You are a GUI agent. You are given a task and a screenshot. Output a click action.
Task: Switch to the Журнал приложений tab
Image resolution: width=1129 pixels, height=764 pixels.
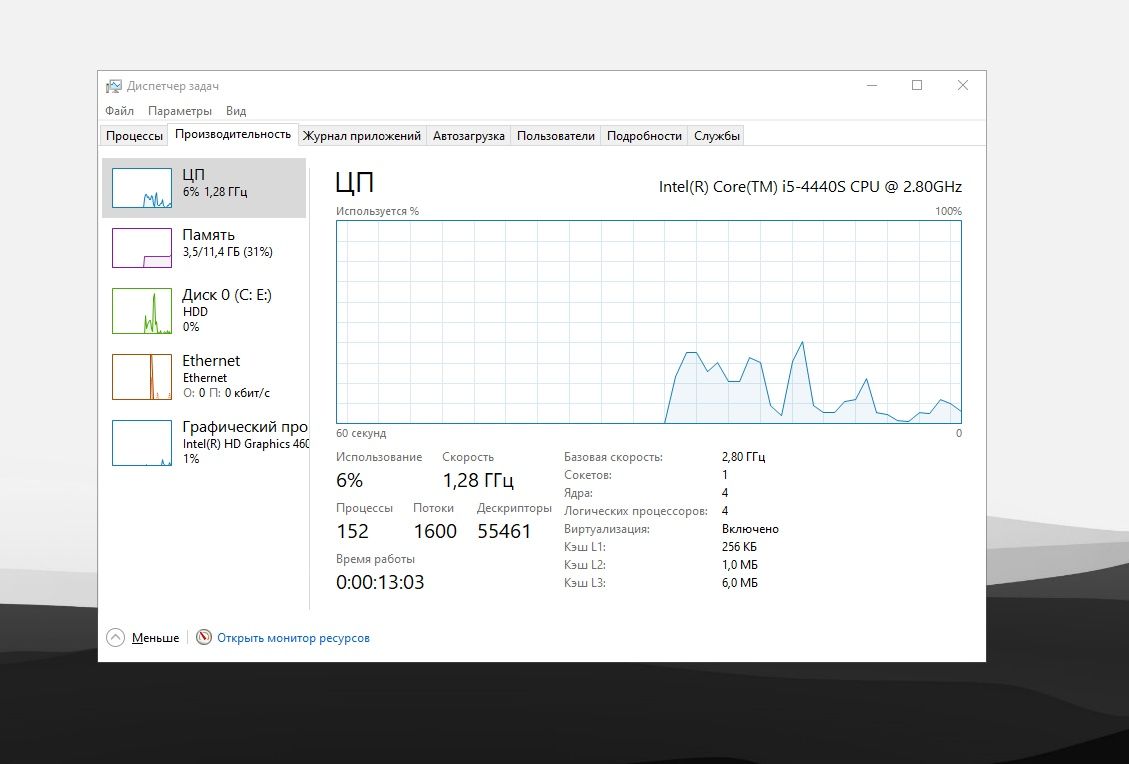361,135
